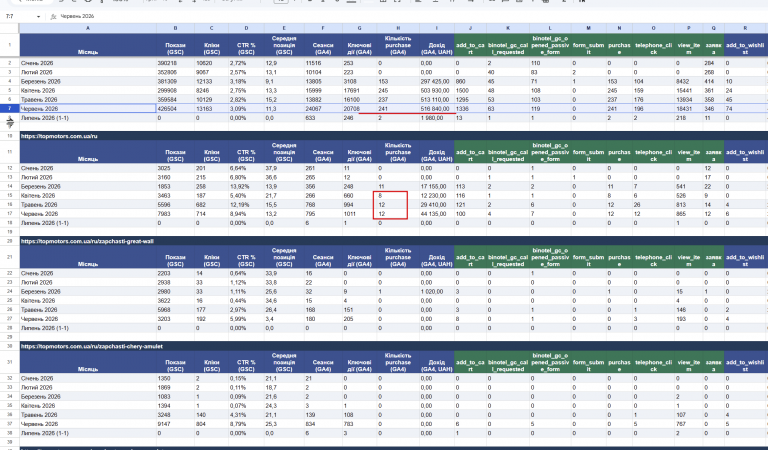Unhide hidden rows via arrows below row 7

point(10,122)
